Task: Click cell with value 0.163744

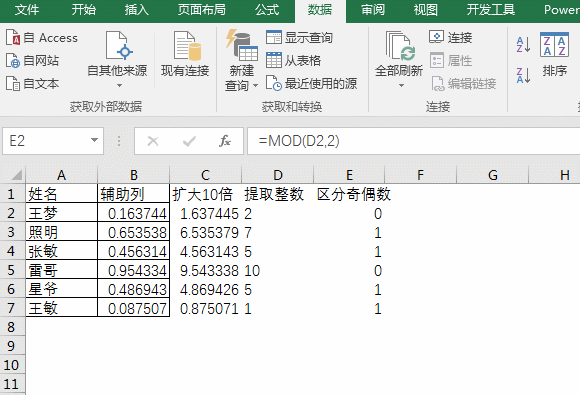Action: point(134,213)
